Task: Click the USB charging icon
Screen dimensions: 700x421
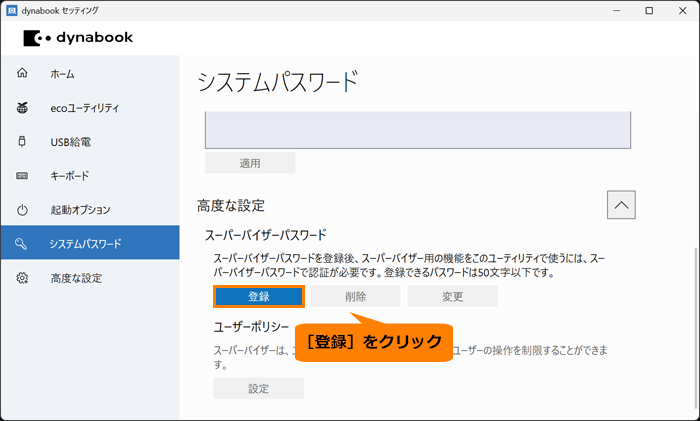Action: pyautogui.click(x=22, y=142)
